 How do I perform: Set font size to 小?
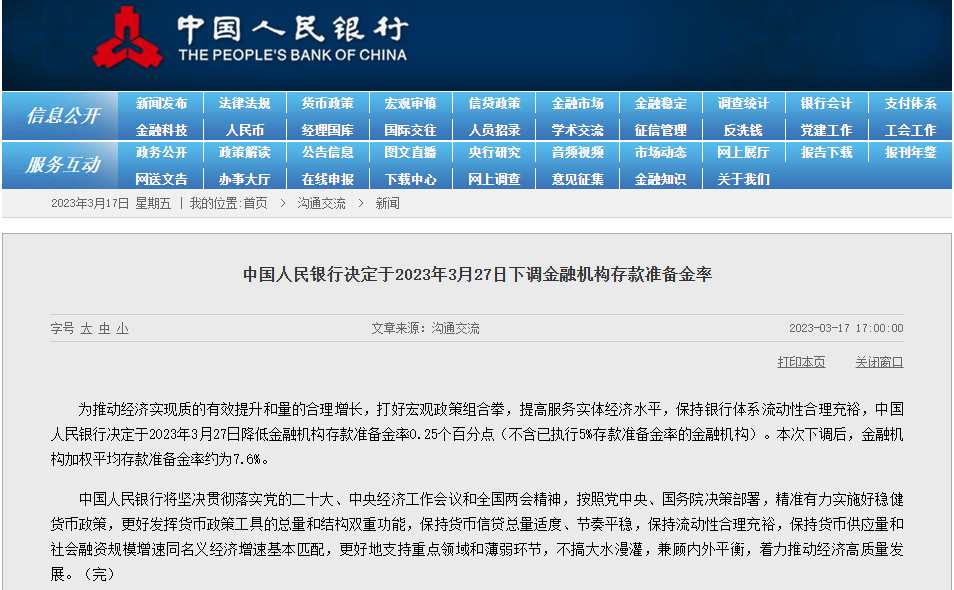coord(123,328)
